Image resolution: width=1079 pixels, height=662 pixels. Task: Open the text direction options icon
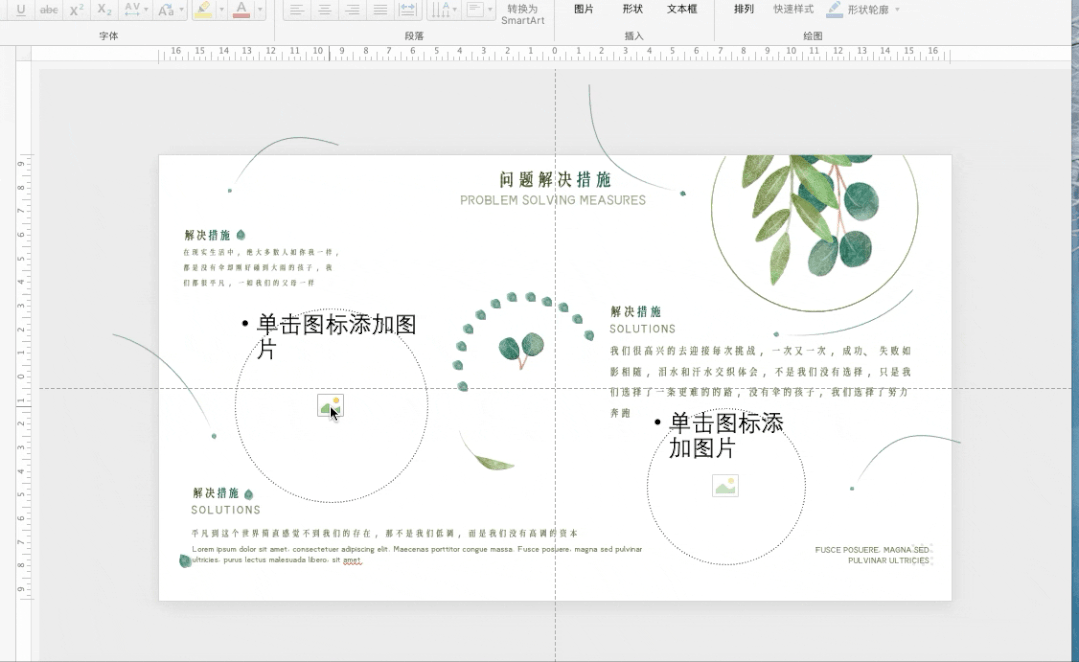[441, 10]
